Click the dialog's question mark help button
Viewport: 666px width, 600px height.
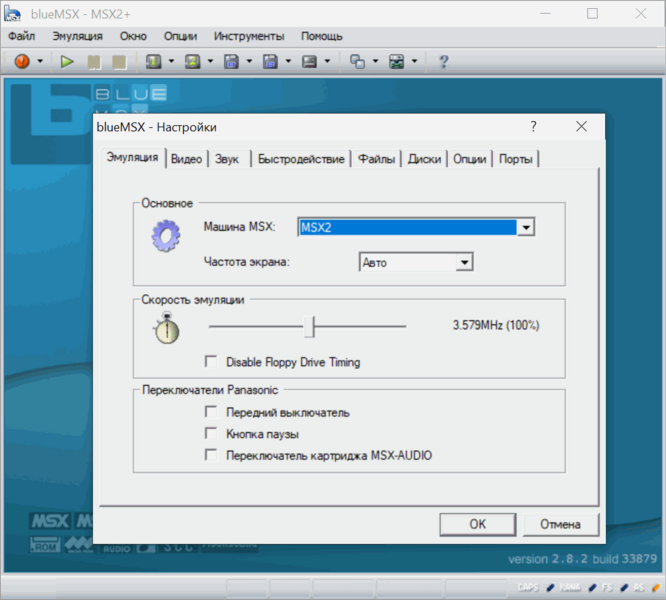[533, 127]
